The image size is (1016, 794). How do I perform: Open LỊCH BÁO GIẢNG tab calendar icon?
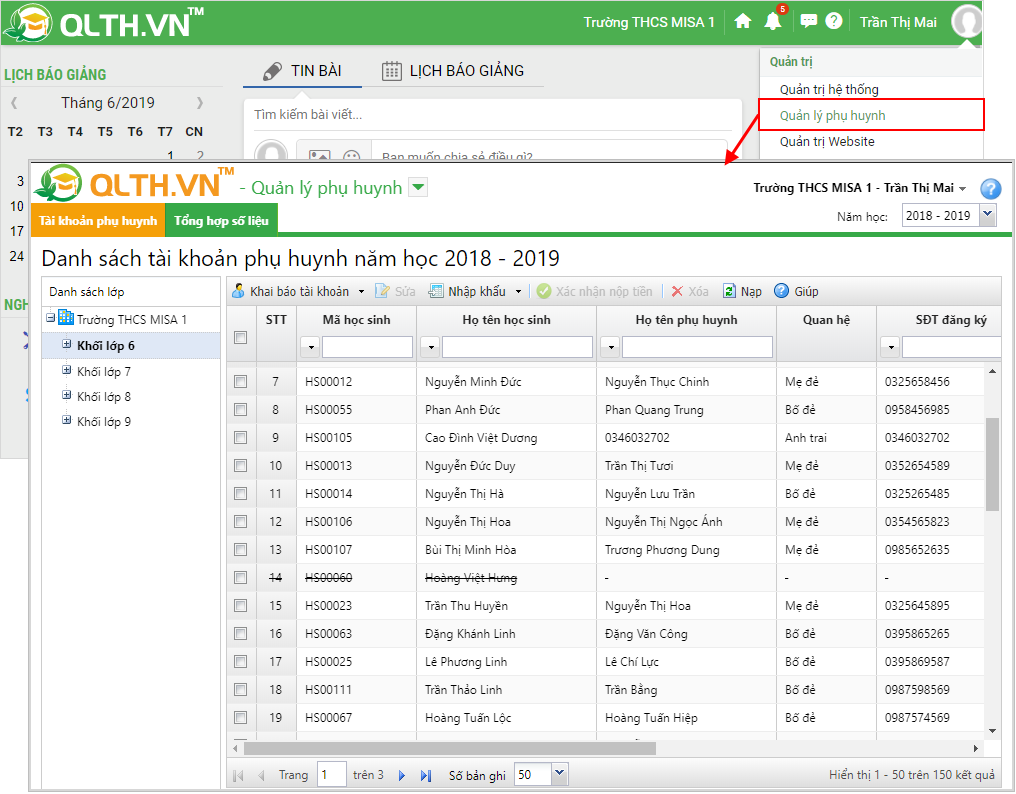pyautogui.click(x=391, y=71)
